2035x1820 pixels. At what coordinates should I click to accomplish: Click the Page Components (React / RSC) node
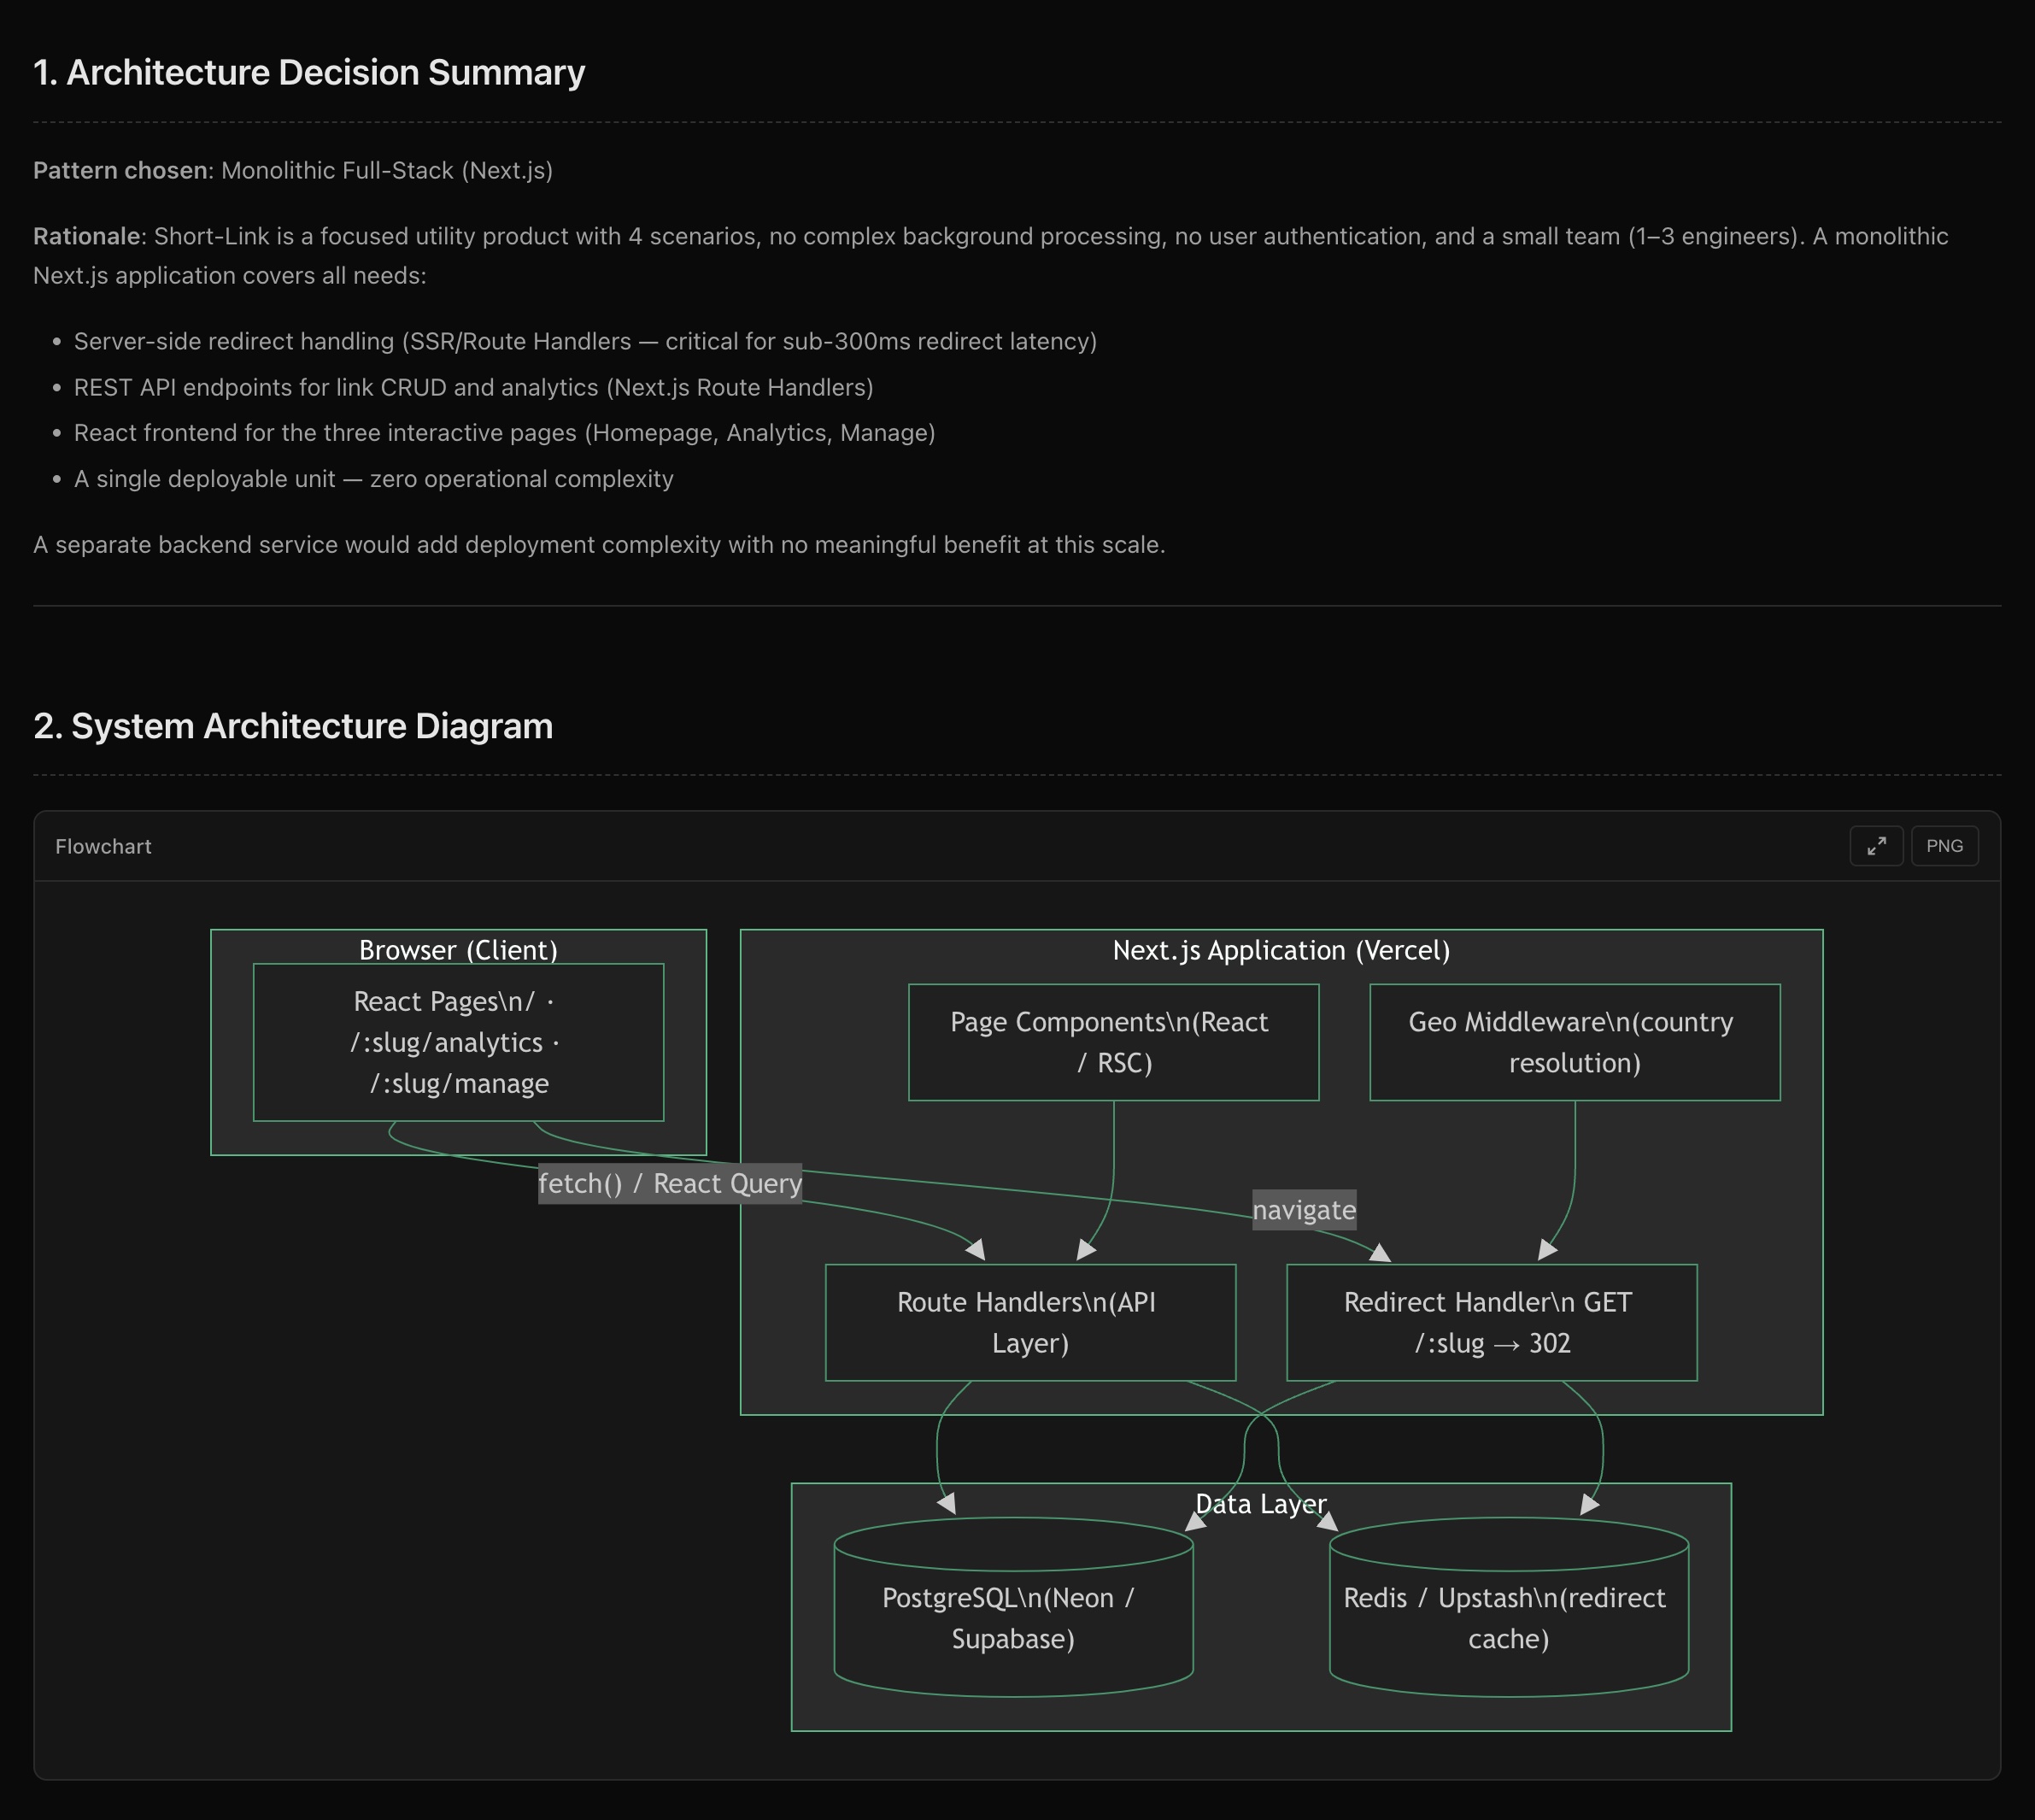click(1114, 1042)
